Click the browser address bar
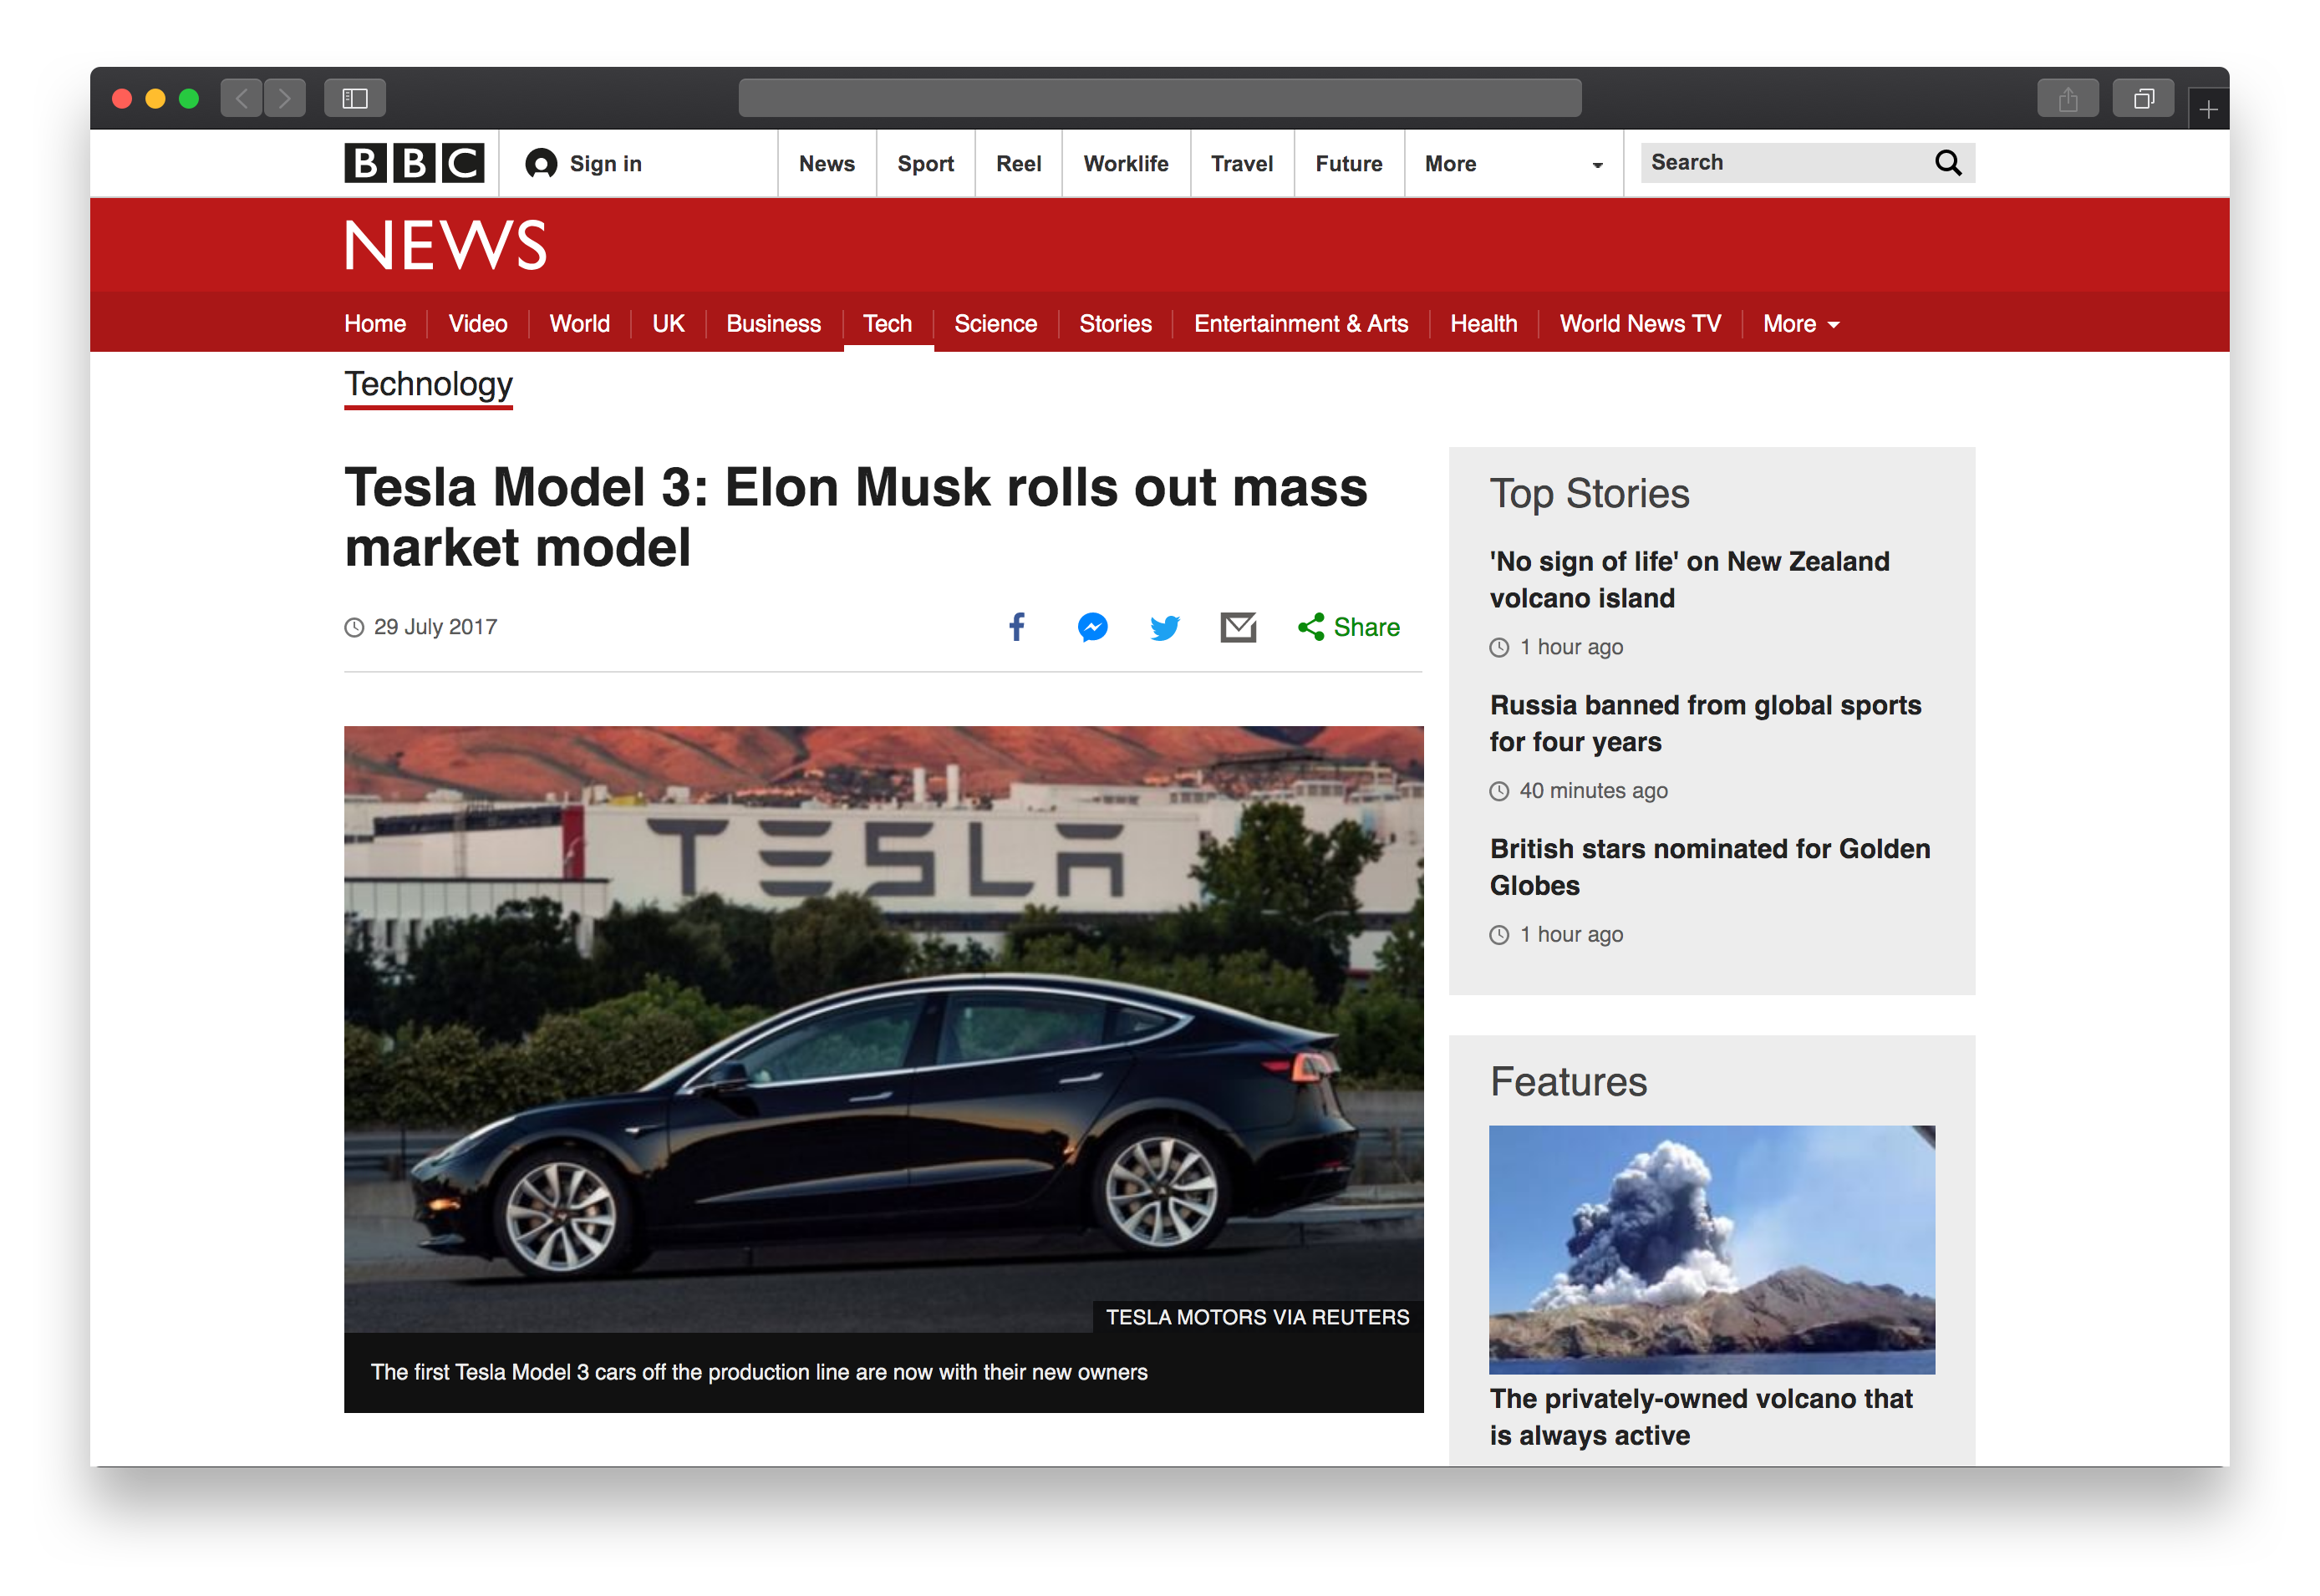This screenshot has height=1596, width=2320. [x=1160, y=98]
